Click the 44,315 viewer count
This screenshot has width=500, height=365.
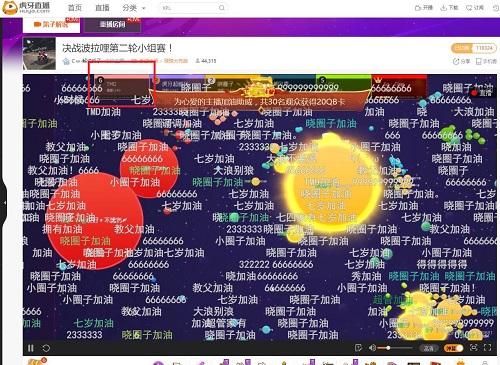click(x=206, y=61)
